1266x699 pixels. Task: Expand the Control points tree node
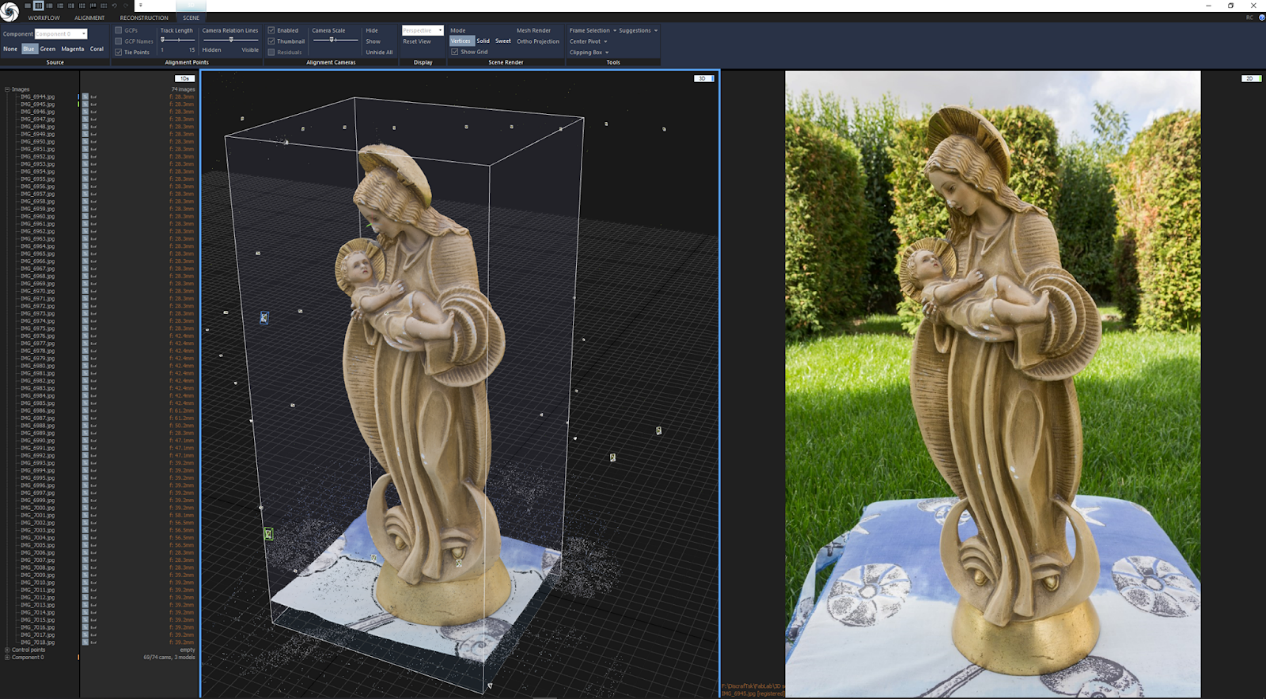pos(7,650)
